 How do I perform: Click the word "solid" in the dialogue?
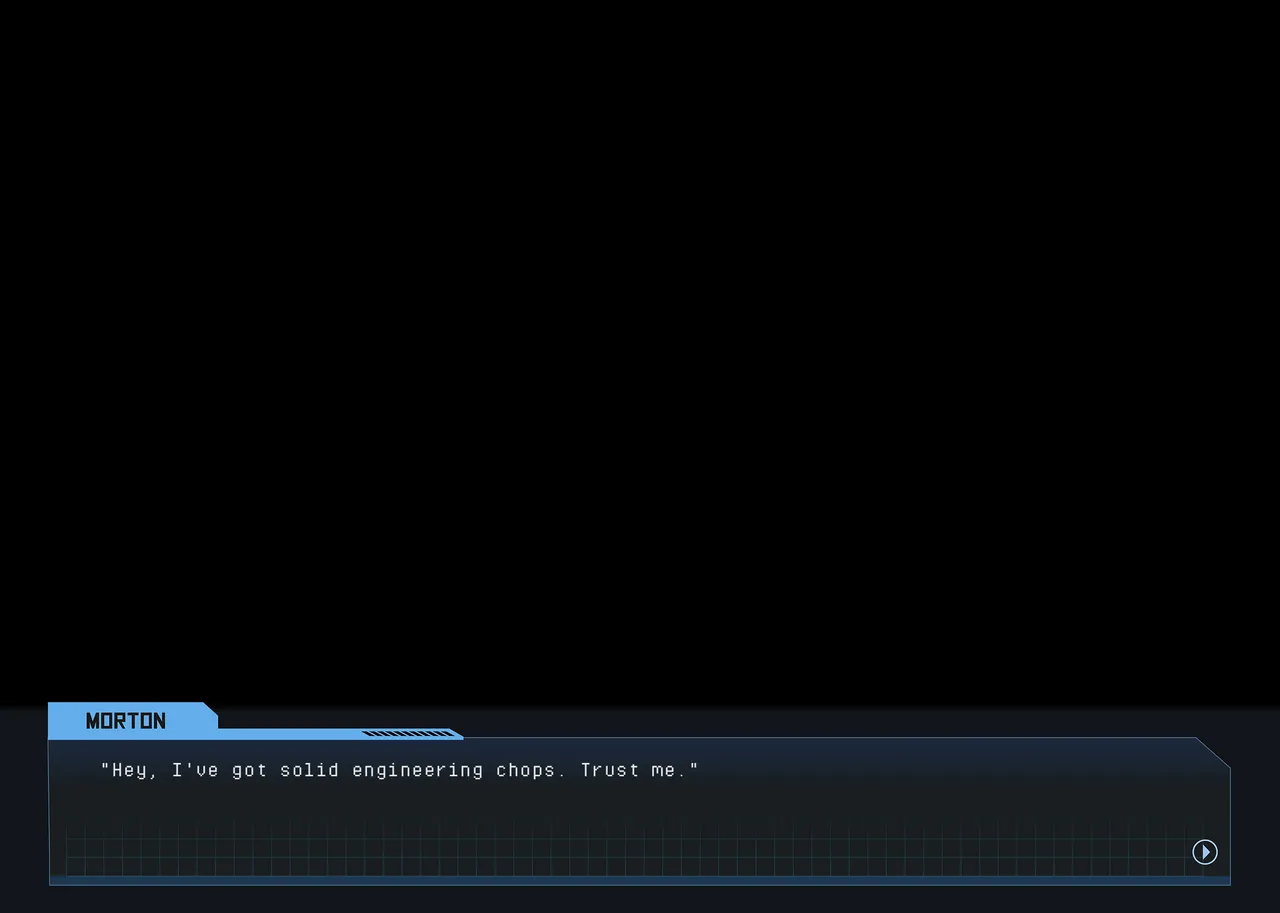310,770
